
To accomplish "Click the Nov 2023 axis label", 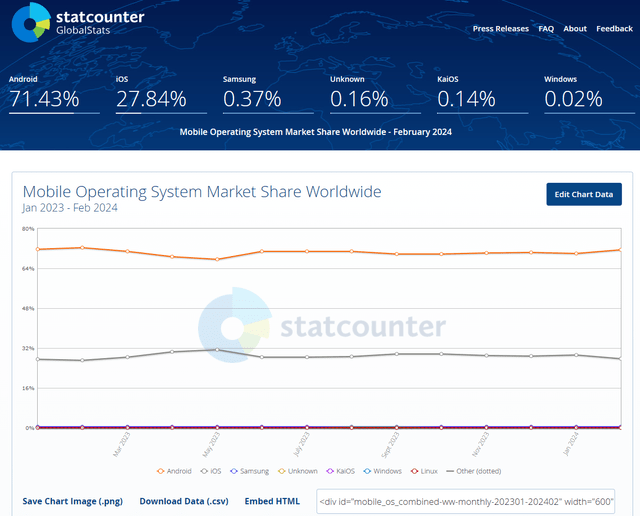I will click(480, 444).
